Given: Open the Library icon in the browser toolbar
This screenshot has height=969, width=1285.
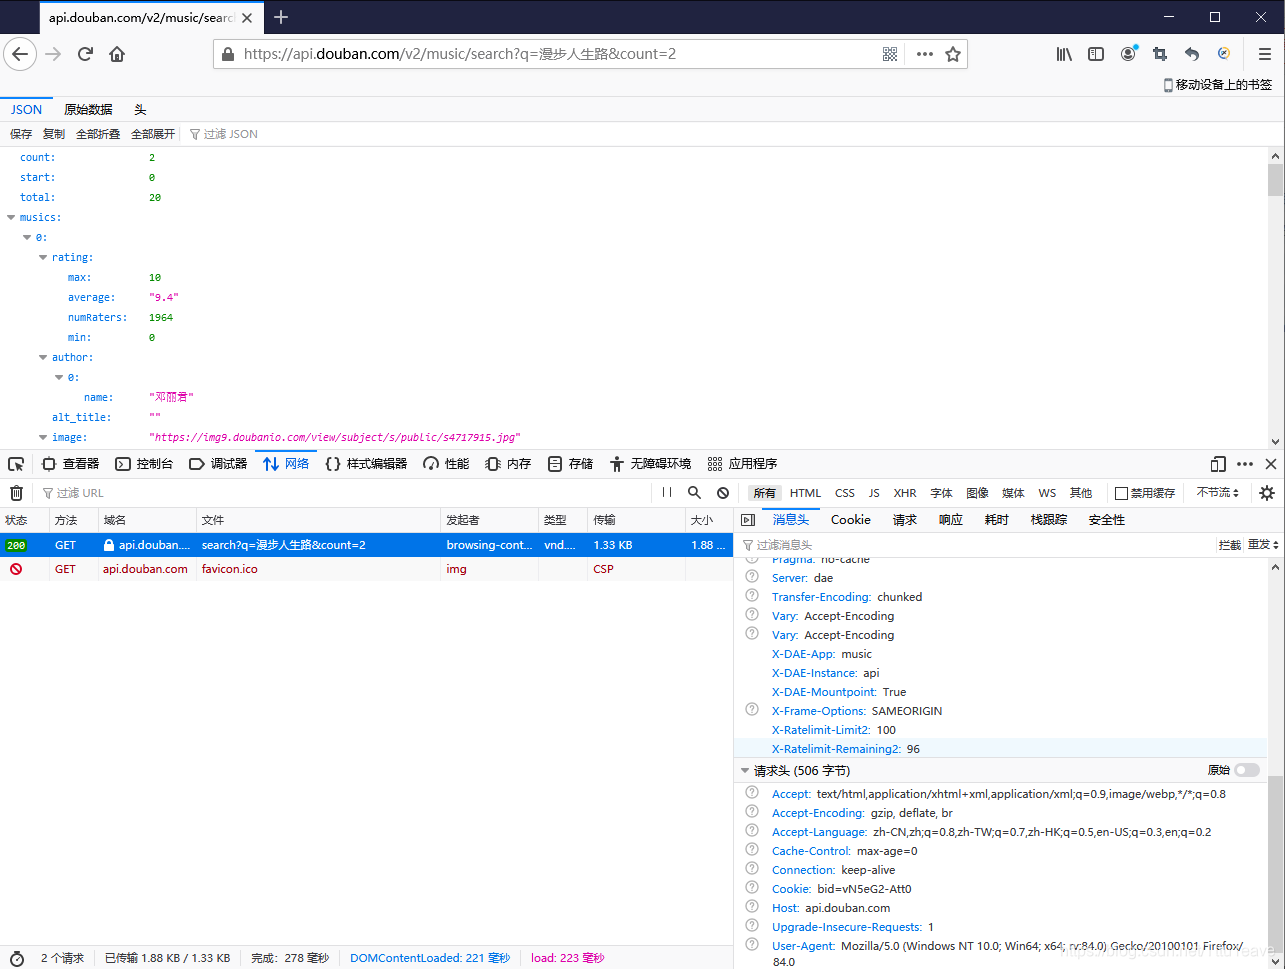Looking at the screenshot, I should click(1064, 54).
